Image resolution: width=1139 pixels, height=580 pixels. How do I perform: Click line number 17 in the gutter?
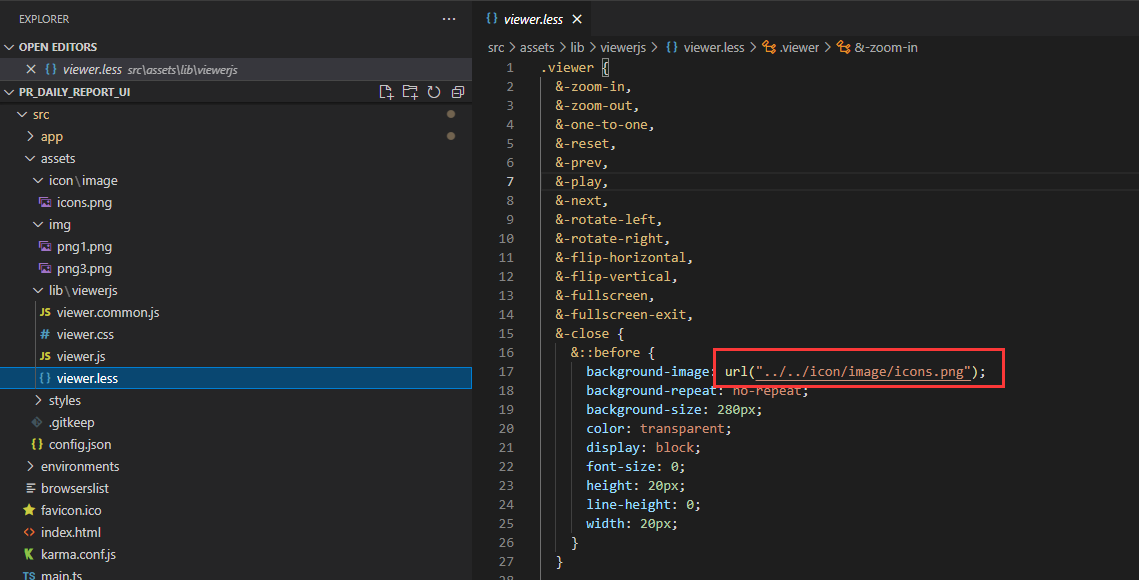click(x=506, y=371)
